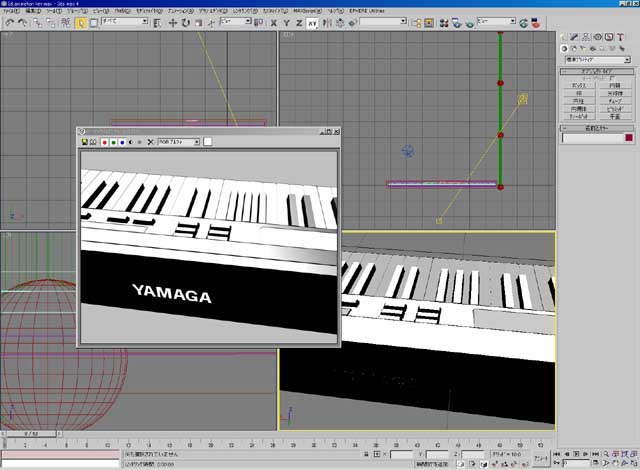
Task: Redo the last undone action
Action: (23, 23)
